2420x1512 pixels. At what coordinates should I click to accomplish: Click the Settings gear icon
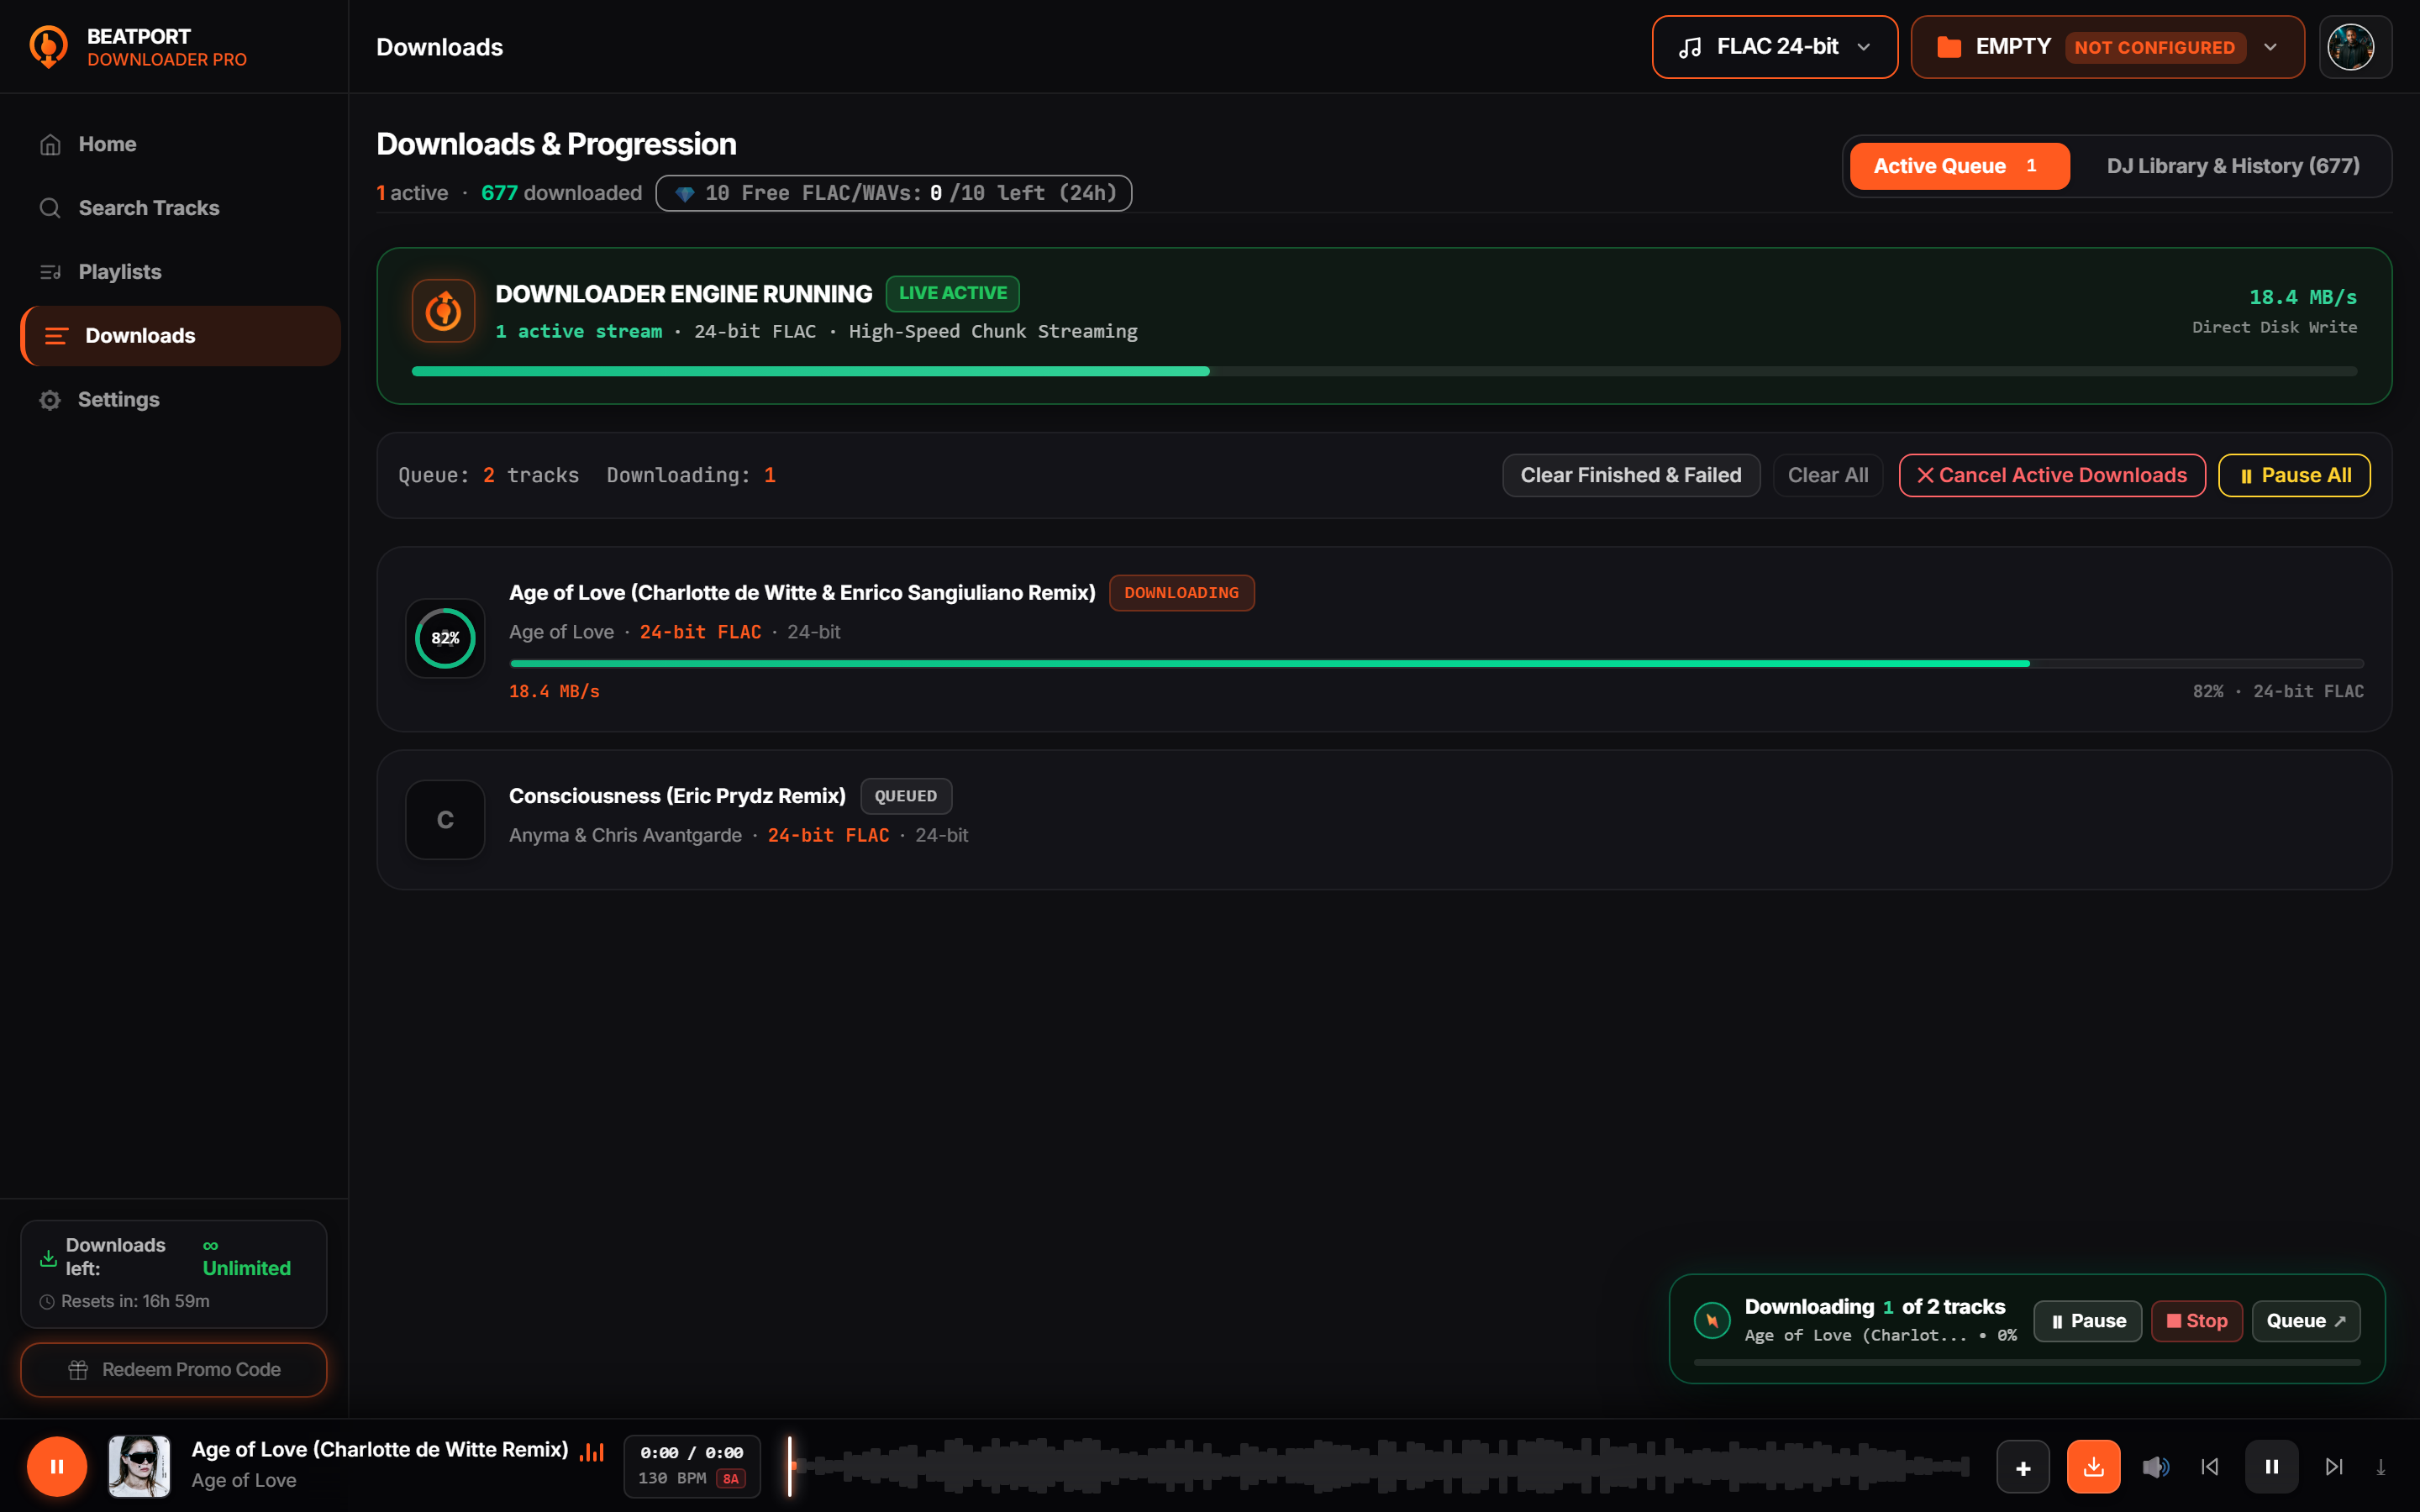point(50,400)
